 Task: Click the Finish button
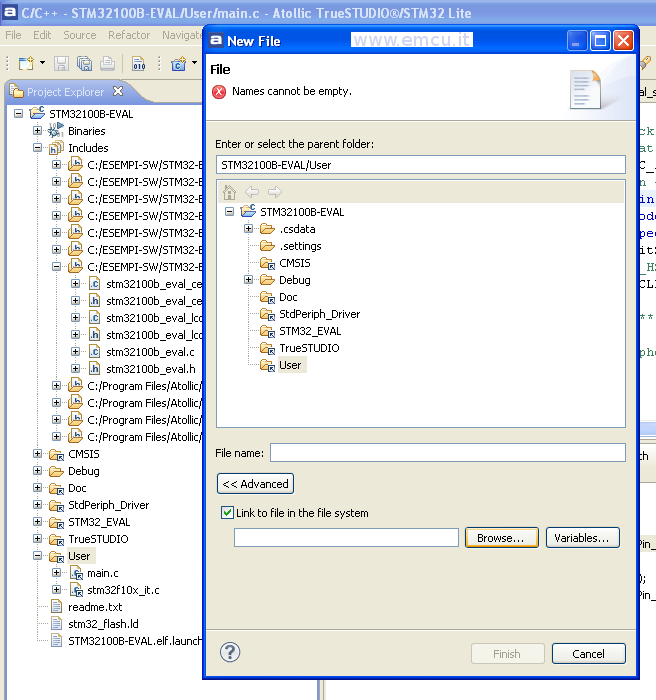tap(507, 654)
